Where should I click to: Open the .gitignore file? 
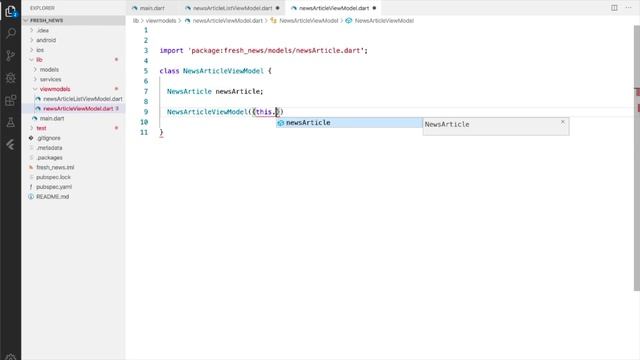(x=73, y=138)
